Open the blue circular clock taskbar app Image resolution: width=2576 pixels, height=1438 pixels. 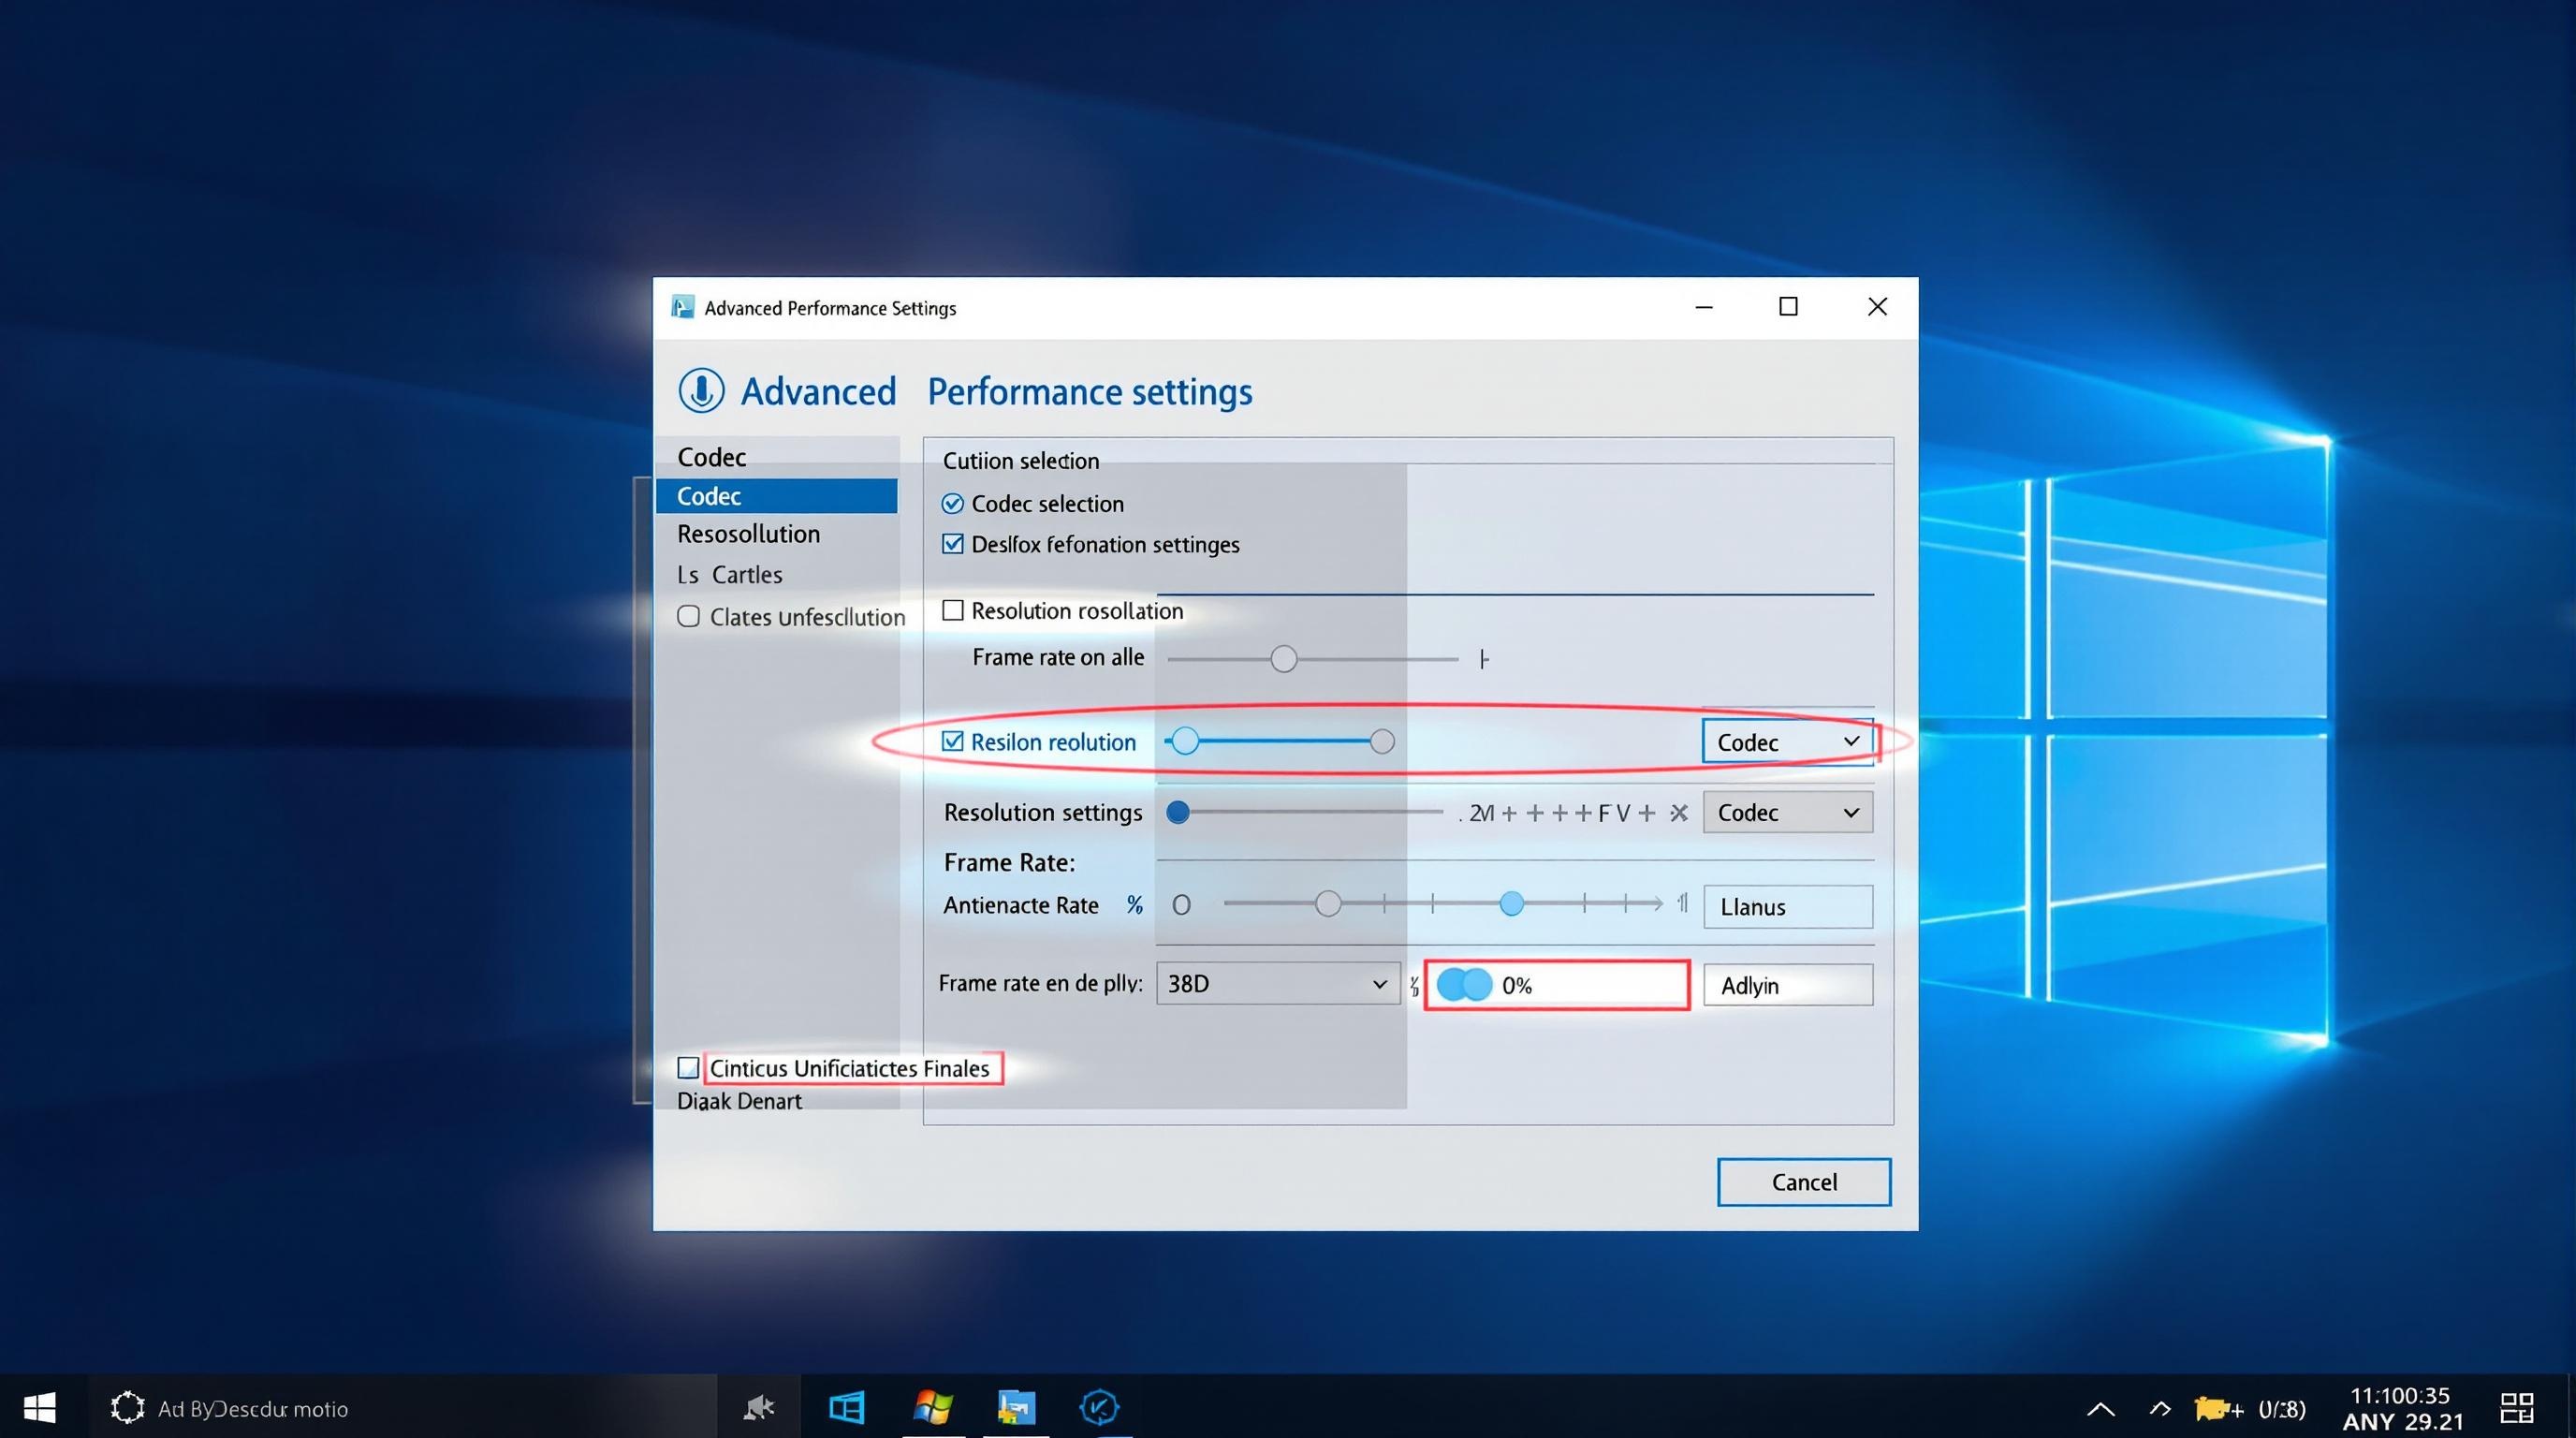tap(1099, 1407)
